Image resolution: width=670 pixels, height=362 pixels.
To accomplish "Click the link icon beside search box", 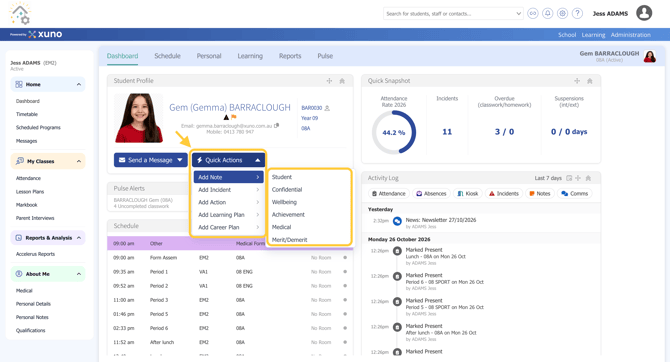I will [533, 14].
